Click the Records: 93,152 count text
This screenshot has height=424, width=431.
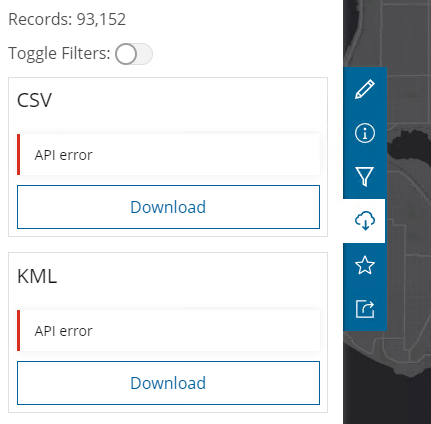pyautogui.click(x=67, y=19)
